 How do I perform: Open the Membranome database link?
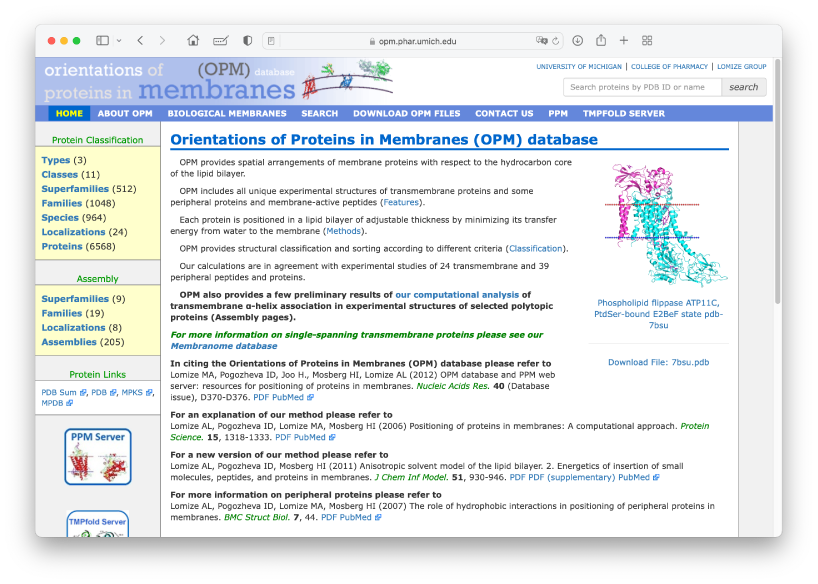224,346
